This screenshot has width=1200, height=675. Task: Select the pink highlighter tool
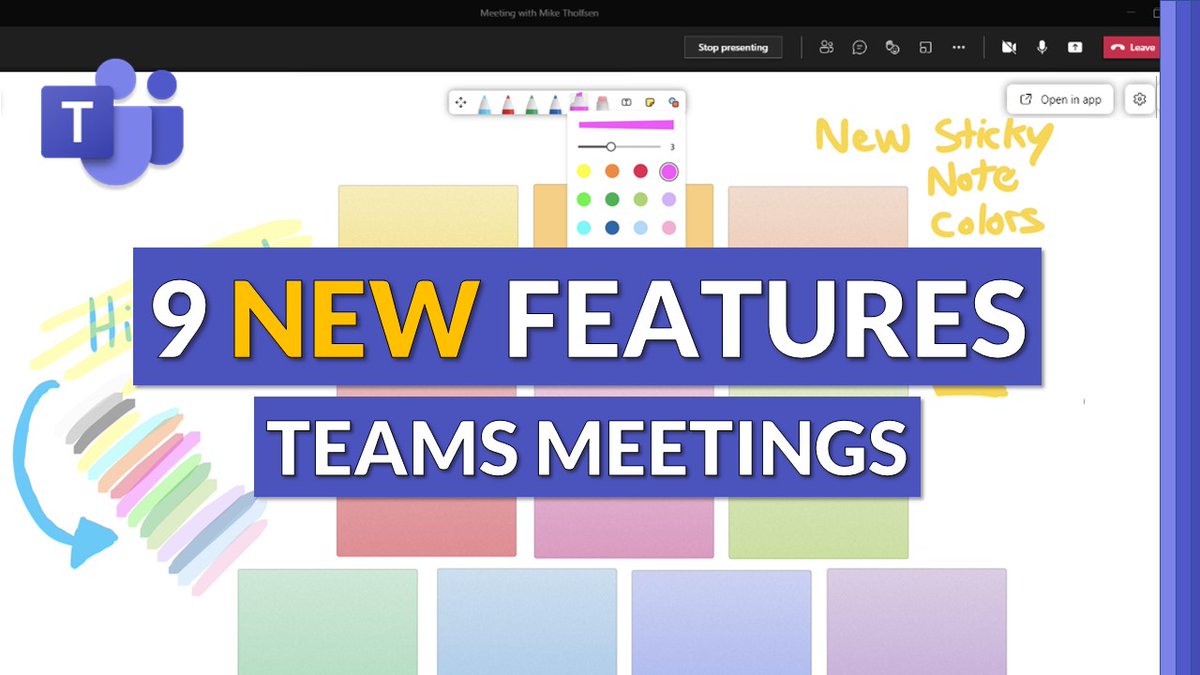click(x=578, y=102)
